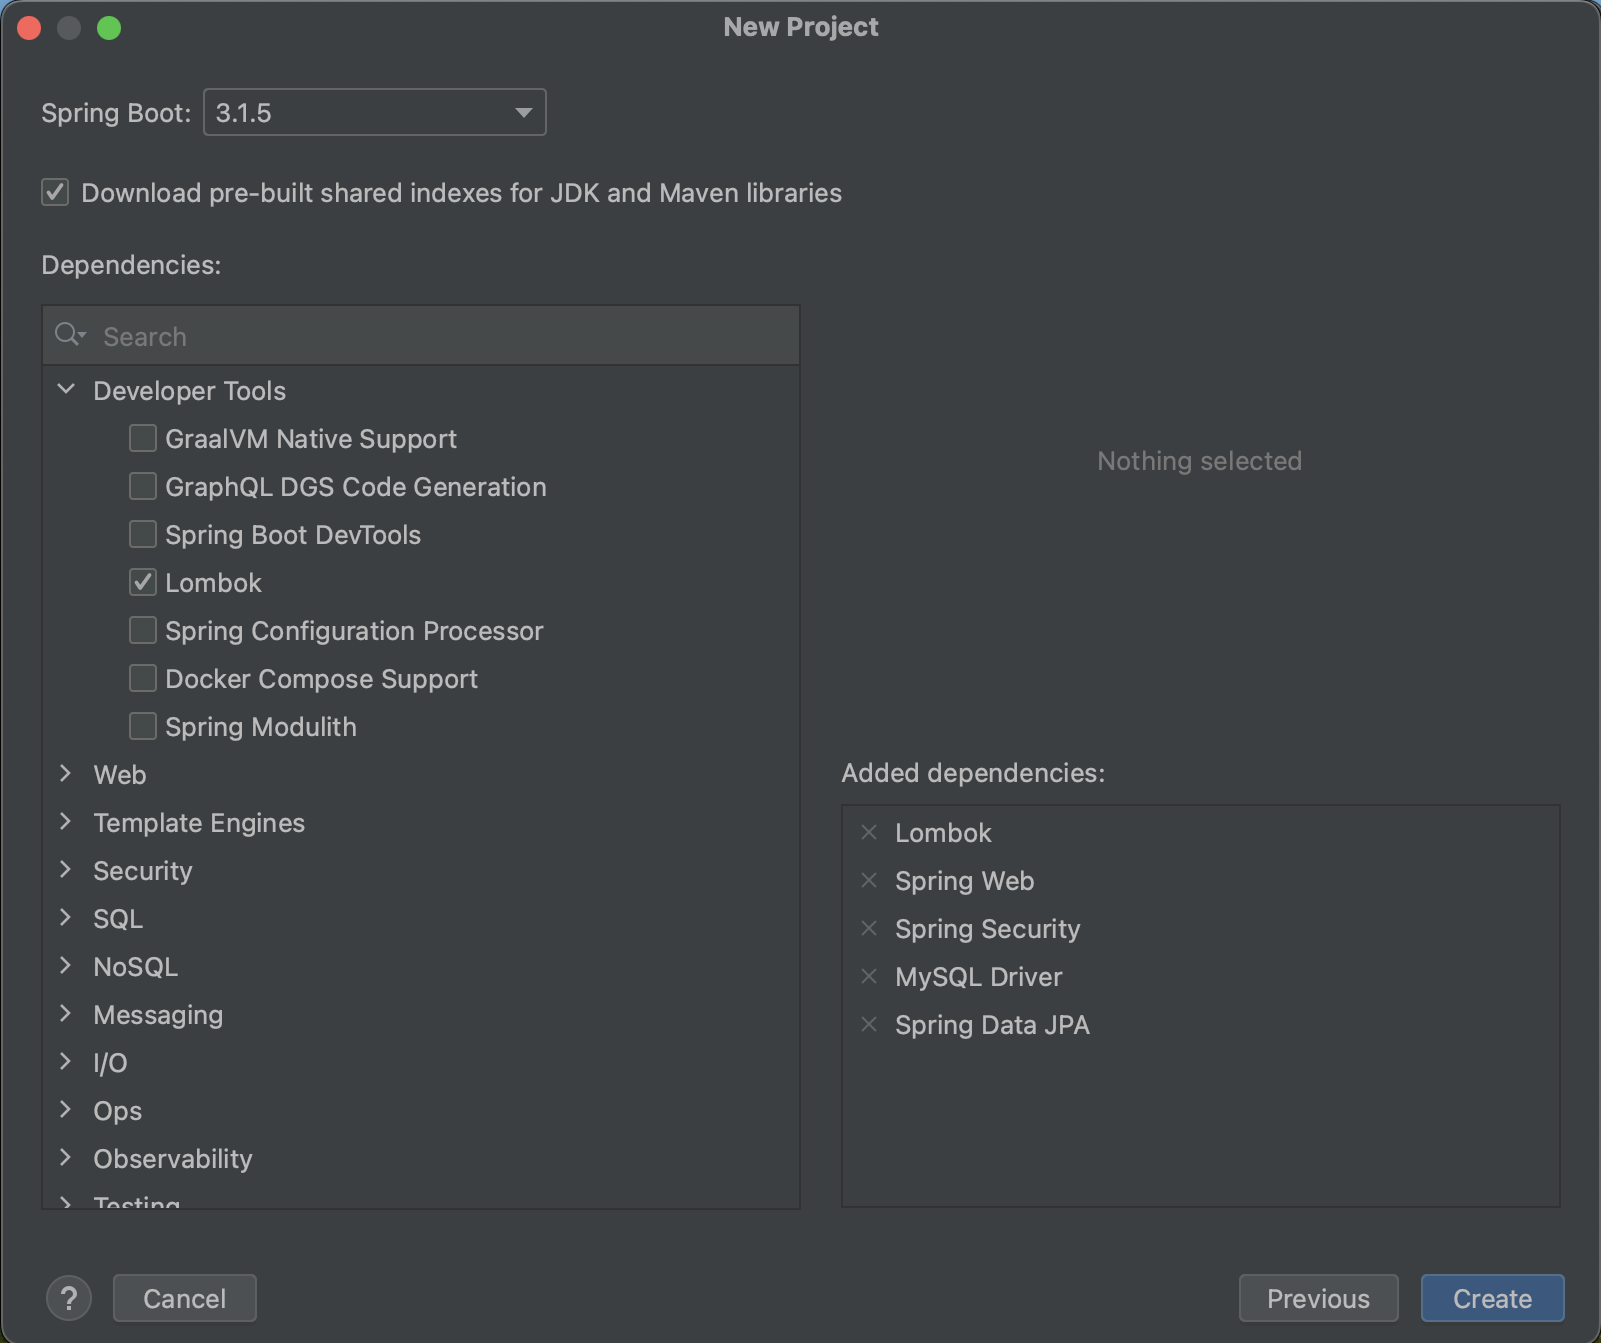1601x1343 pixels.
Task: Select the Developer Tools tree row label
Action: [x=189, y=391]
